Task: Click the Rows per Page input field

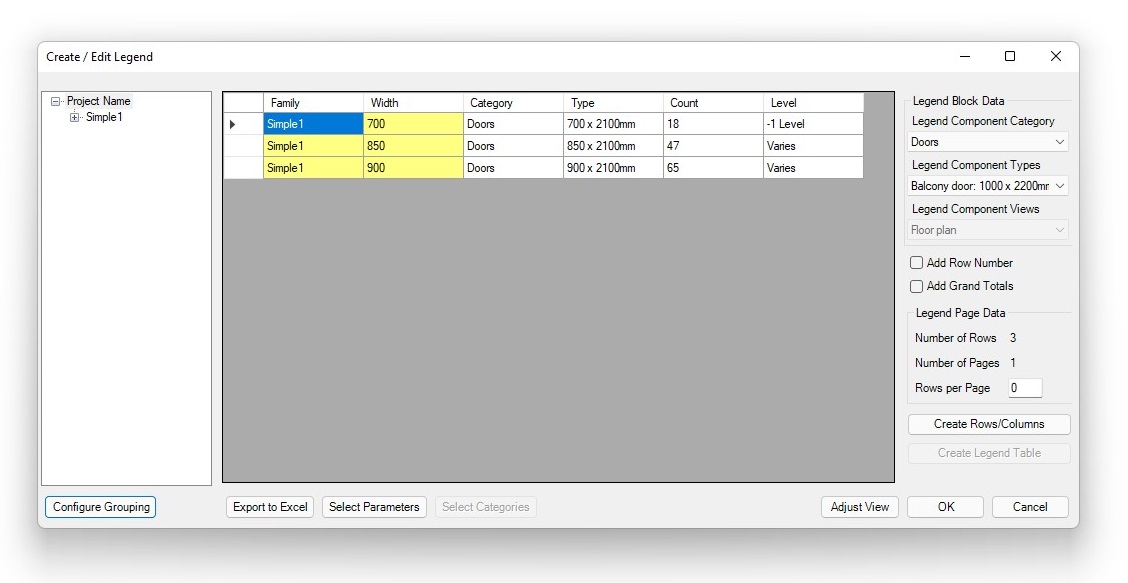Action: 1024,388
